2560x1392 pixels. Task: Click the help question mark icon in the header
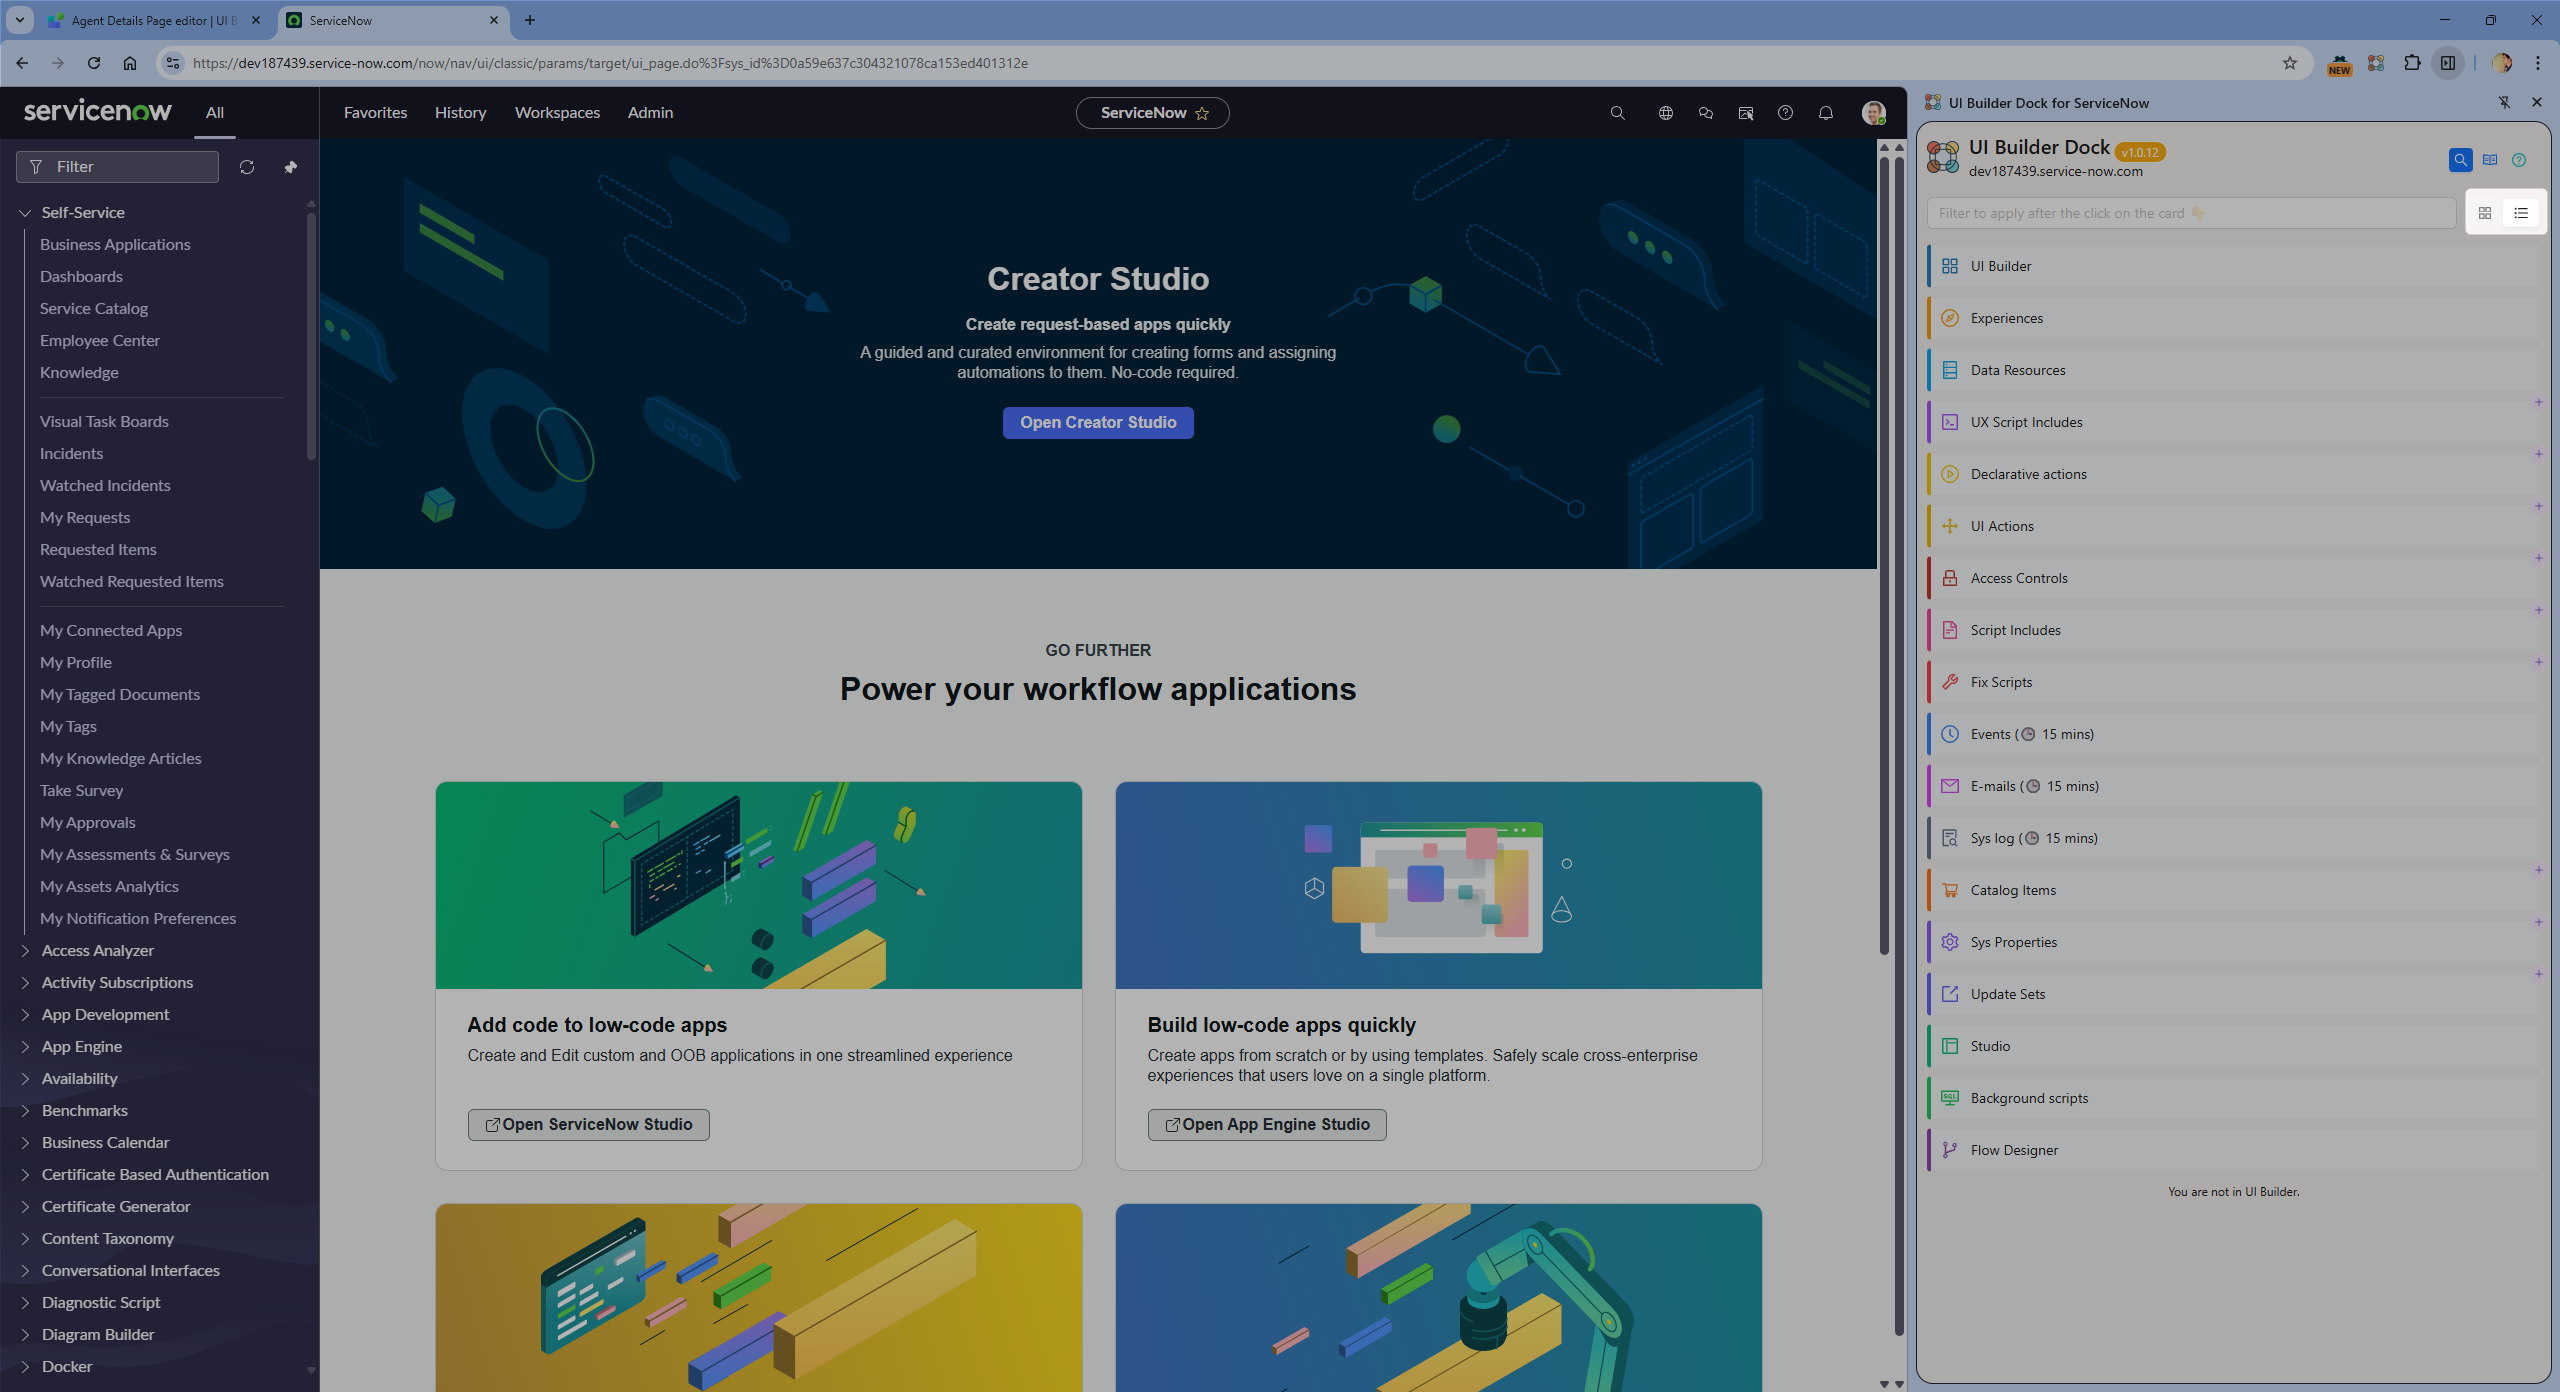(x=1785, y=113)
